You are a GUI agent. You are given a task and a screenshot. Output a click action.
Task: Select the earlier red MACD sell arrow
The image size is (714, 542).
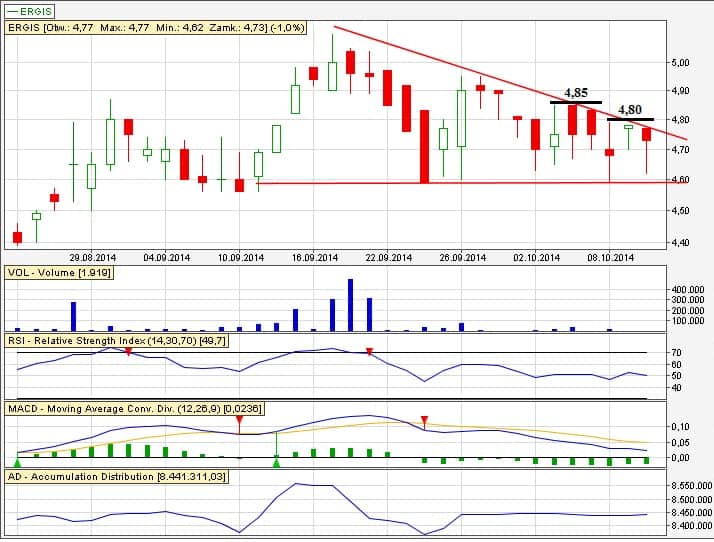coord(239,420)
